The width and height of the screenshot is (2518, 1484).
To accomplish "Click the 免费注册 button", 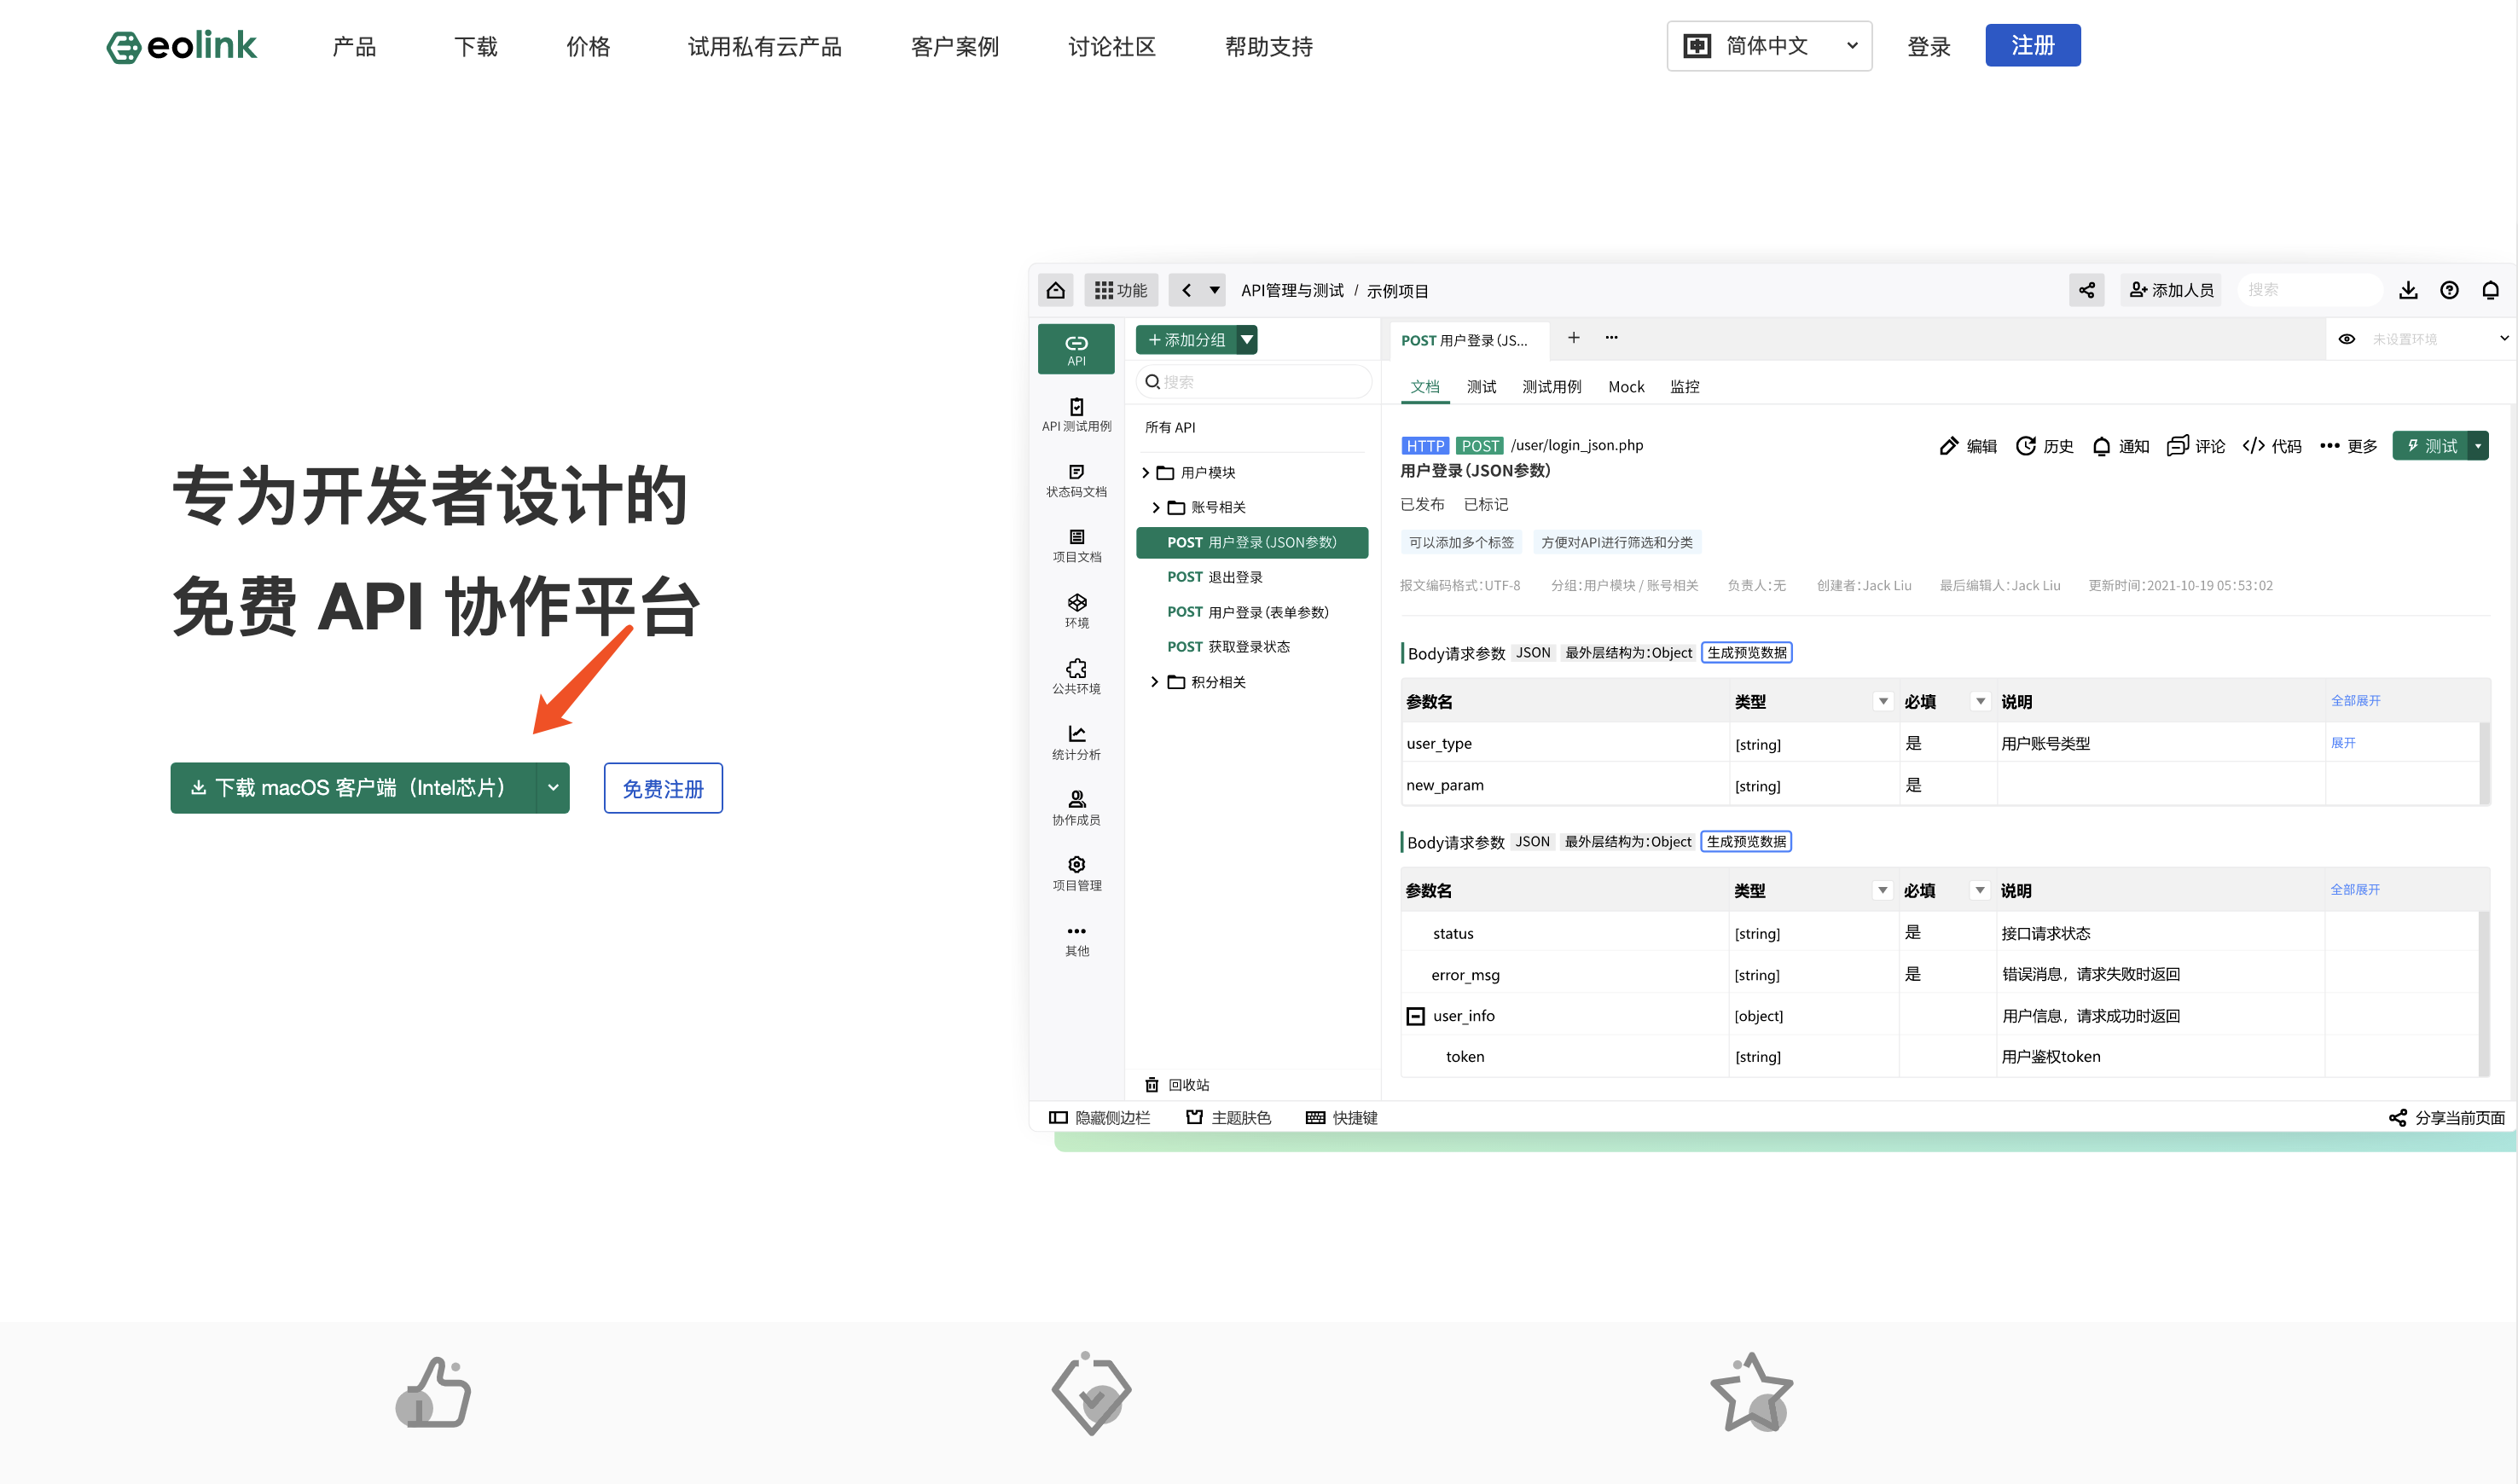I will (662, 789).
